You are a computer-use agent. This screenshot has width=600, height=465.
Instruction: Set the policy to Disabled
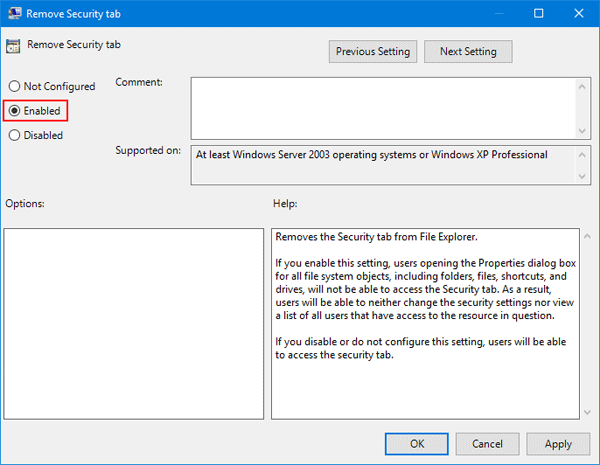pyautogui.click(x=15, y=135)
